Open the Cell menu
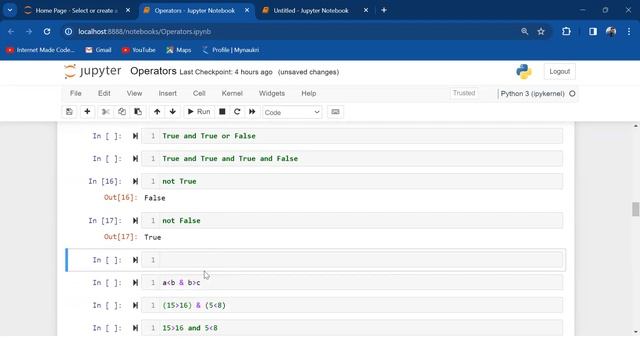The height and width of the screenshot is (360, 640). click(199, 93)
